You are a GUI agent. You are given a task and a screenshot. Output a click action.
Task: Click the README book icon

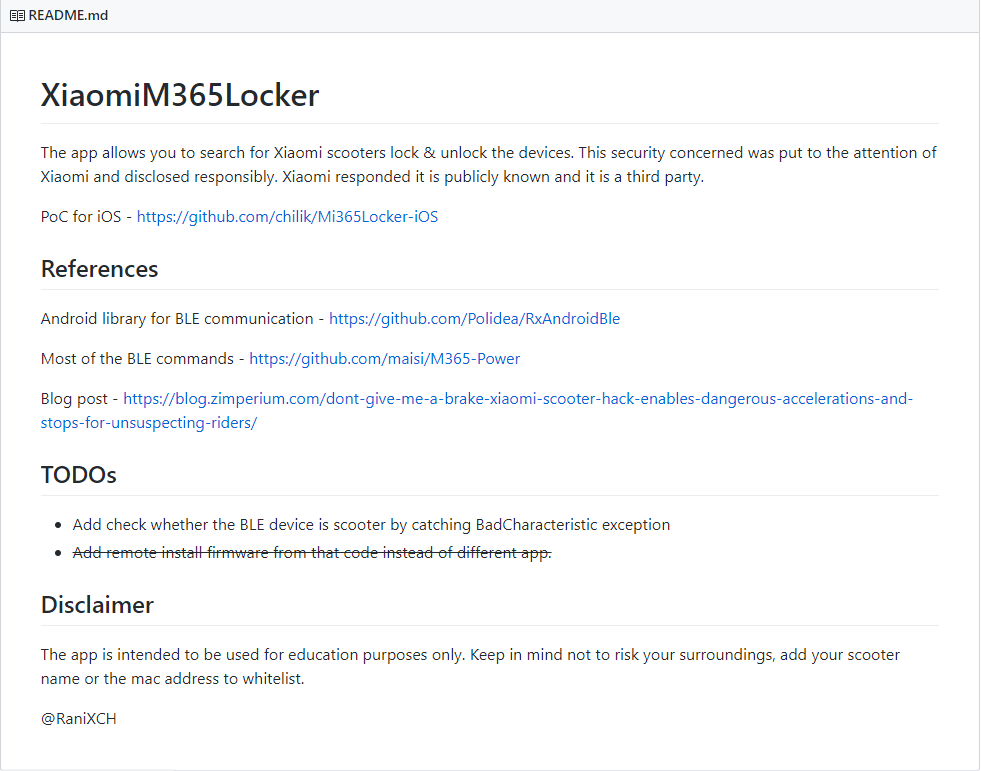tap(17, 16)
